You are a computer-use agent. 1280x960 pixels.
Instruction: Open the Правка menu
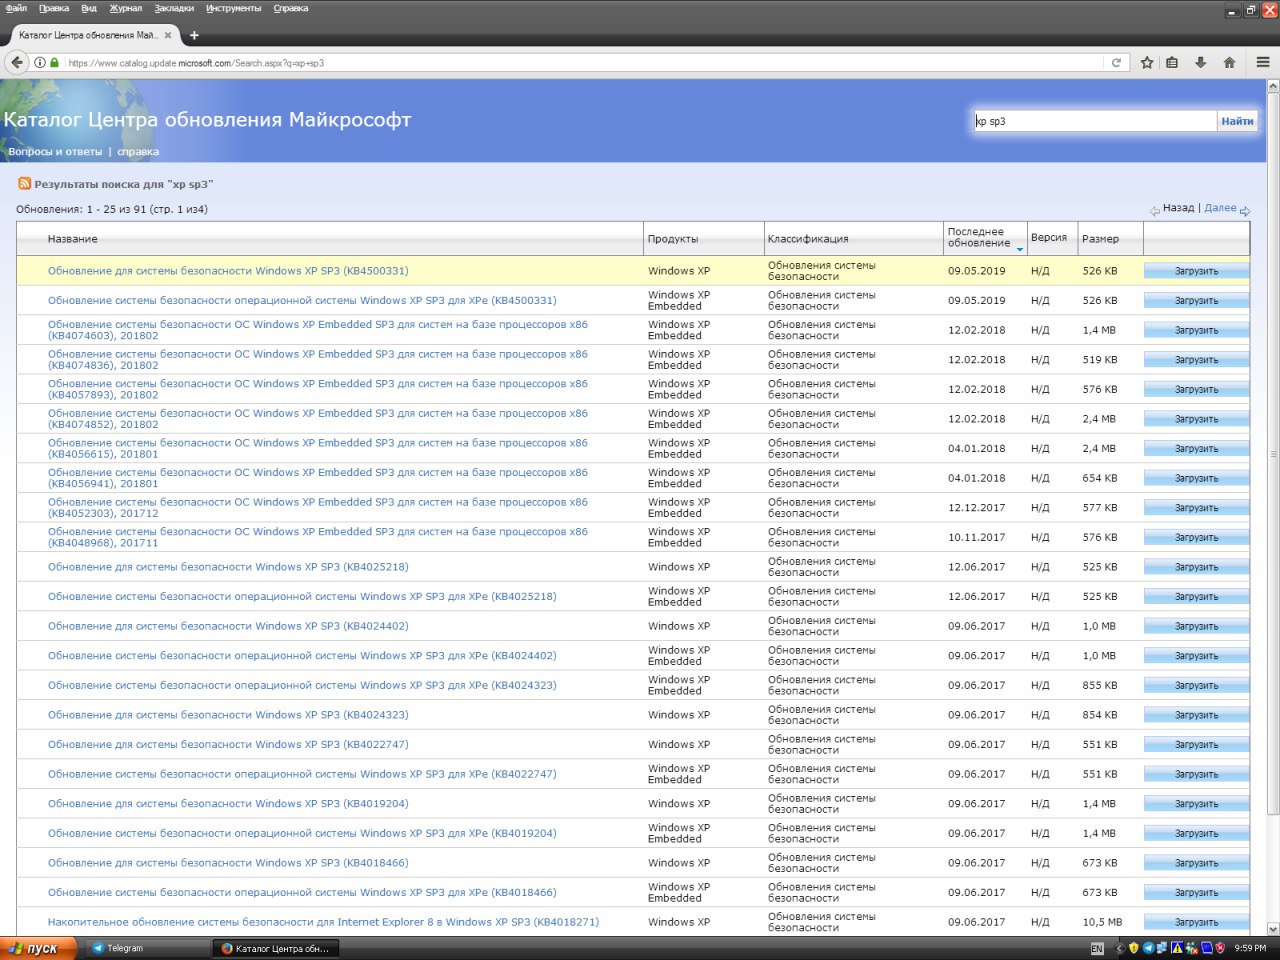pyautogui.click(x=54, y=8)
